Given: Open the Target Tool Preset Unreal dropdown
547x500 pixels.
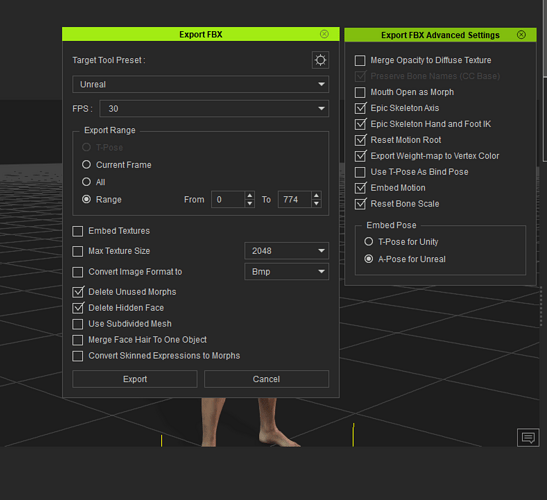Looking at the screenshot, I should (201, 84).
